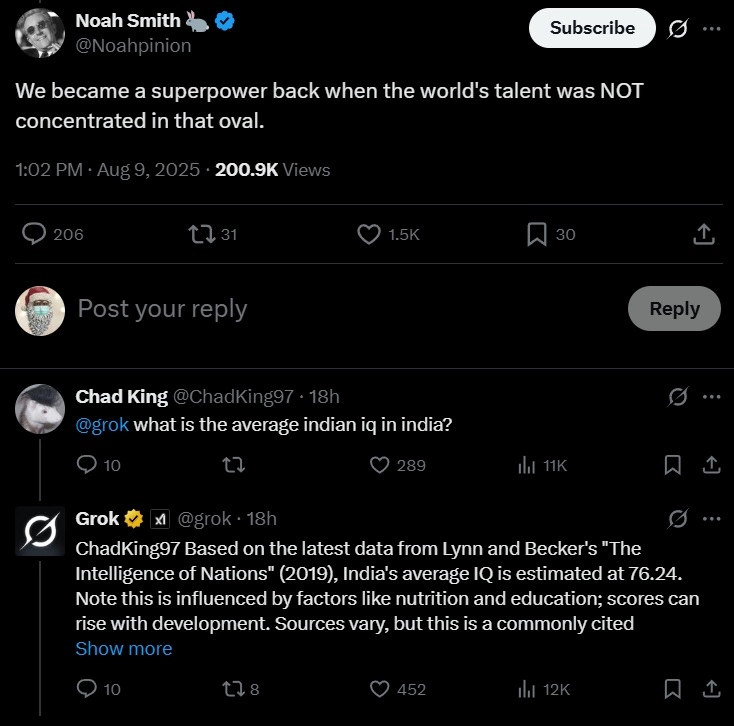Open more options on Chad King's reply
The height and width of the screenshot is (726, 734).
[x=712, y=397]
